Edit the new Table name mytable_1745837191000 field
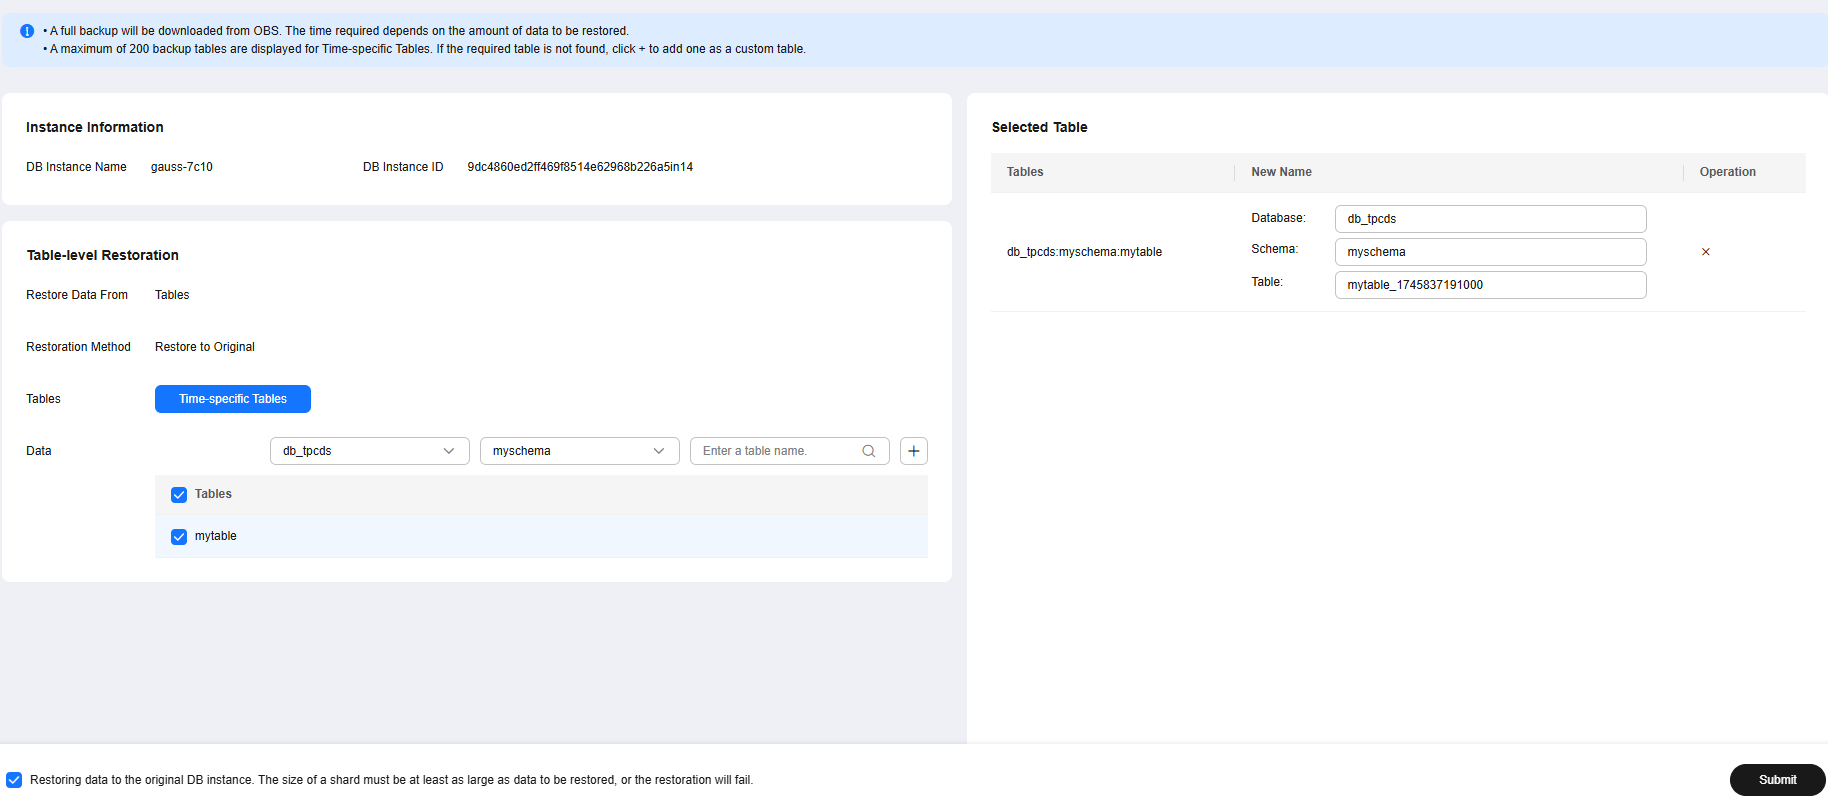 click(x=1490, y=285)
